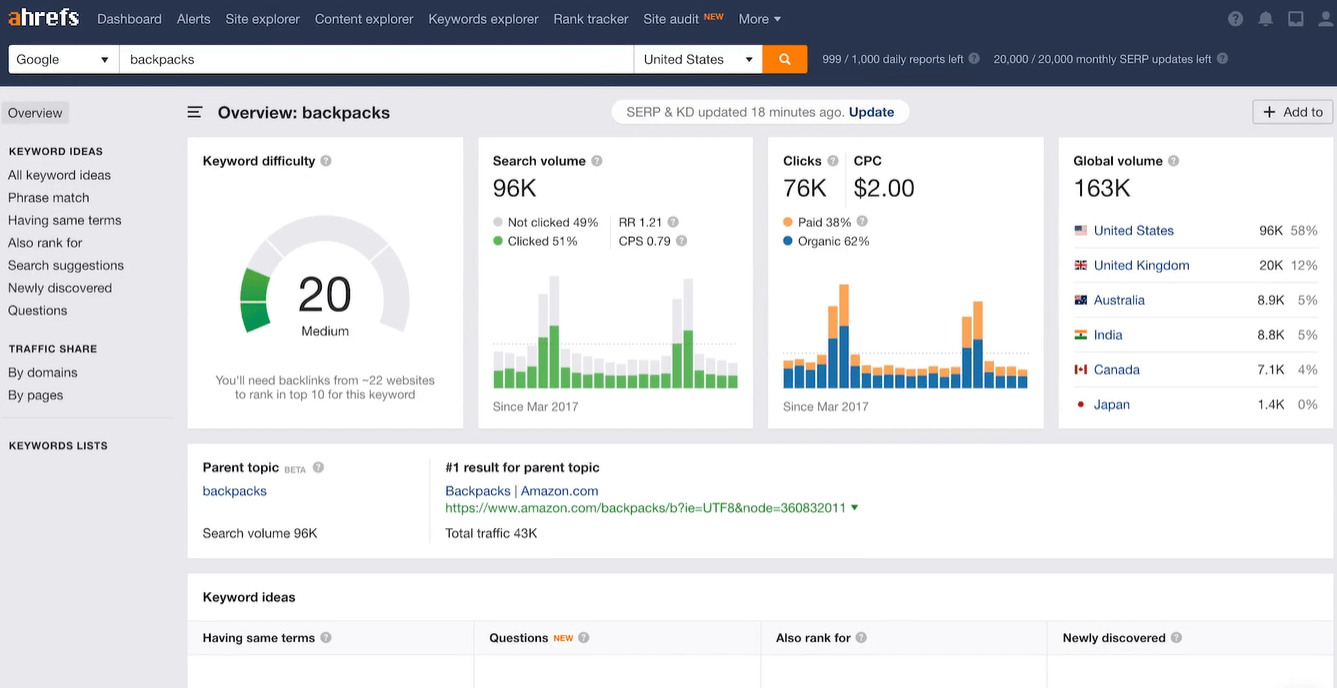
Task: Open the help question mark icon in header
Action: pos(1236,19)
